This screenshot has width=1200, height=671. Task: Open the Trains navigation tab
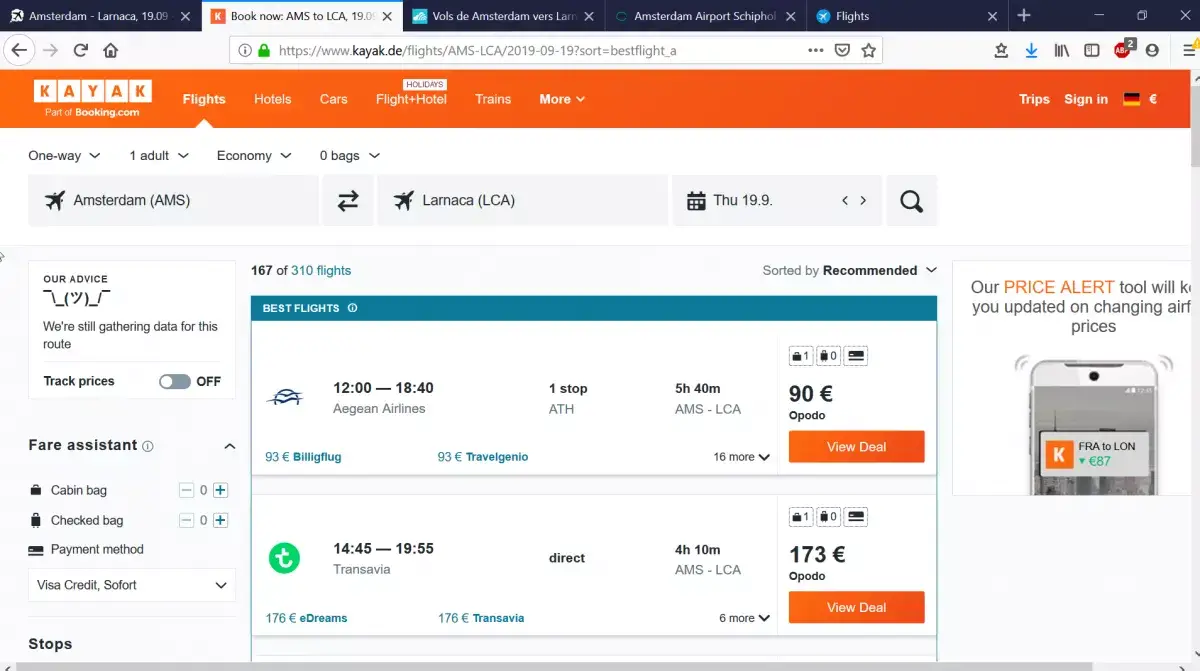click(x=493, y=99)
